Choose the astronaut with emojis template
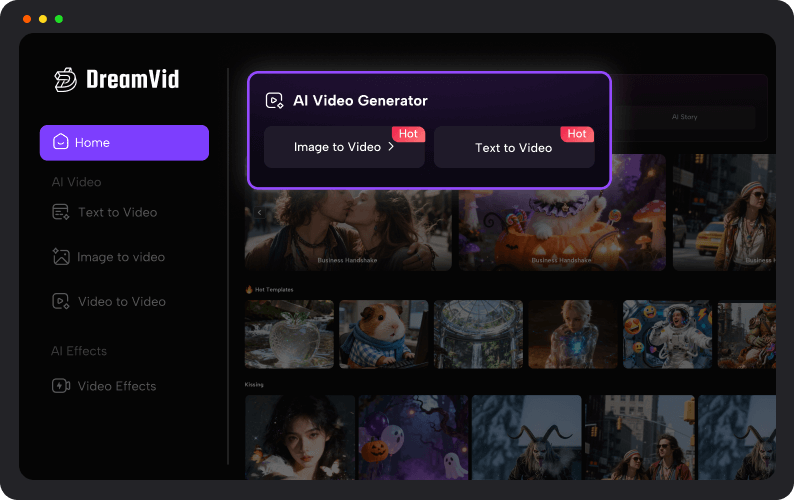 [x=666, y=334]
